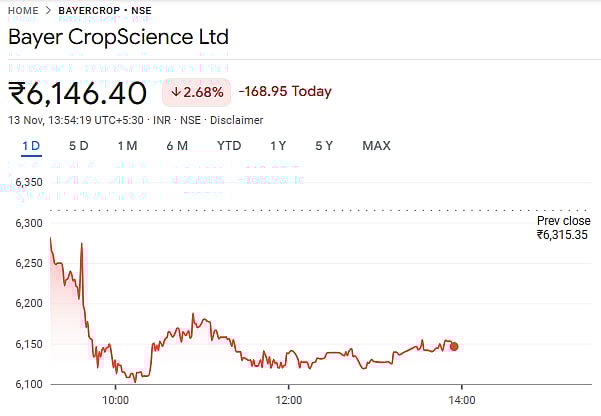The height and width of the screenshot is (416, 601).
Task: Select the 1D range tab
Action: point(30,146)
